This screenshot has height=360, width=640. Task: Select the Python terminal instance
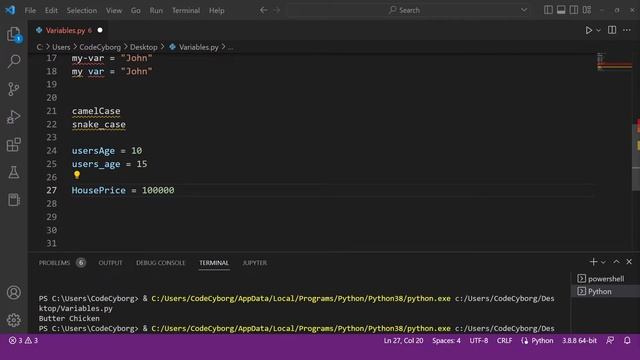(605, 291)
